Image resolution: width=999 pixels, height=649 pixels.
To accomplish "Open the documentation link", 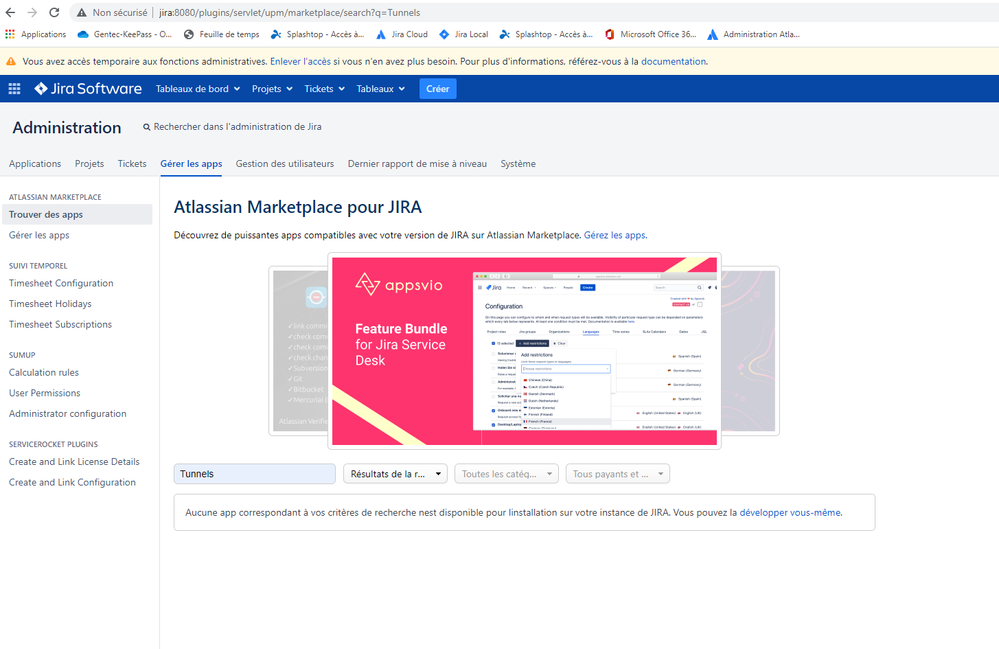I will pos(673,62).
